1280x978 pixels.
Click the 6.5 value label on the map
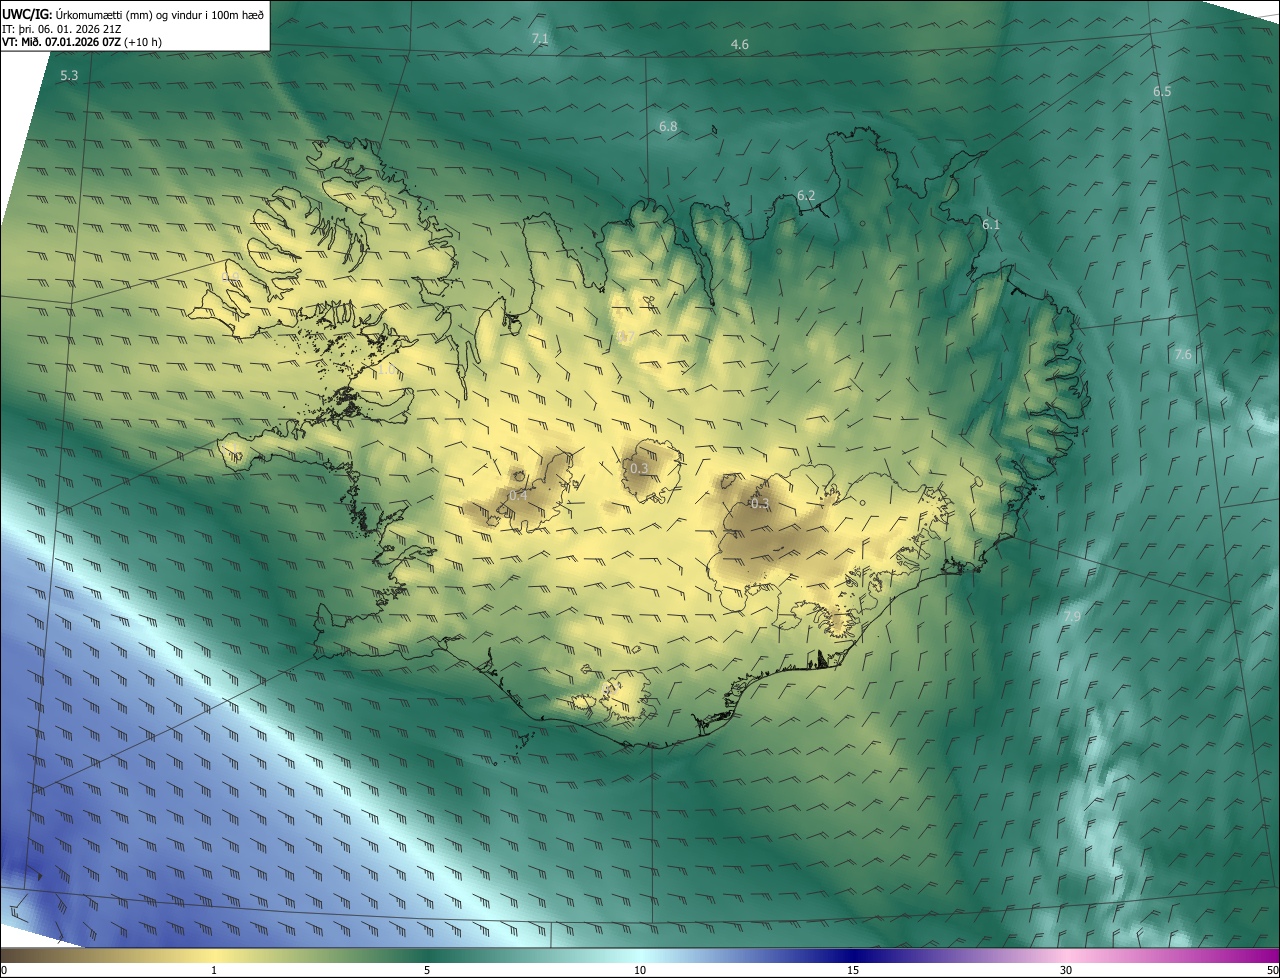[1162, 92]
